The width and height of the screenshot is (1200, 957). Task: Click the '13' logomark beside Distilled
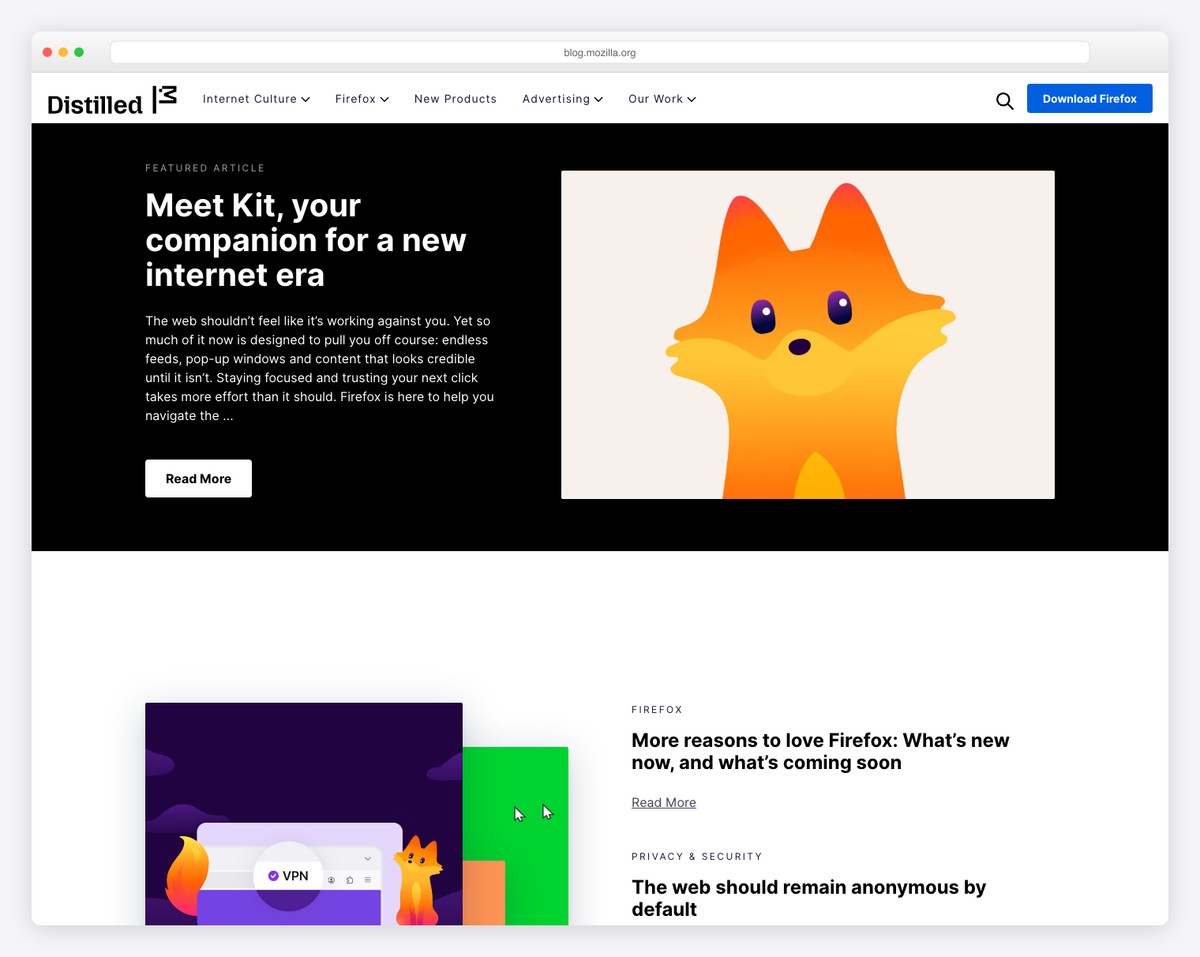[166, 98]
